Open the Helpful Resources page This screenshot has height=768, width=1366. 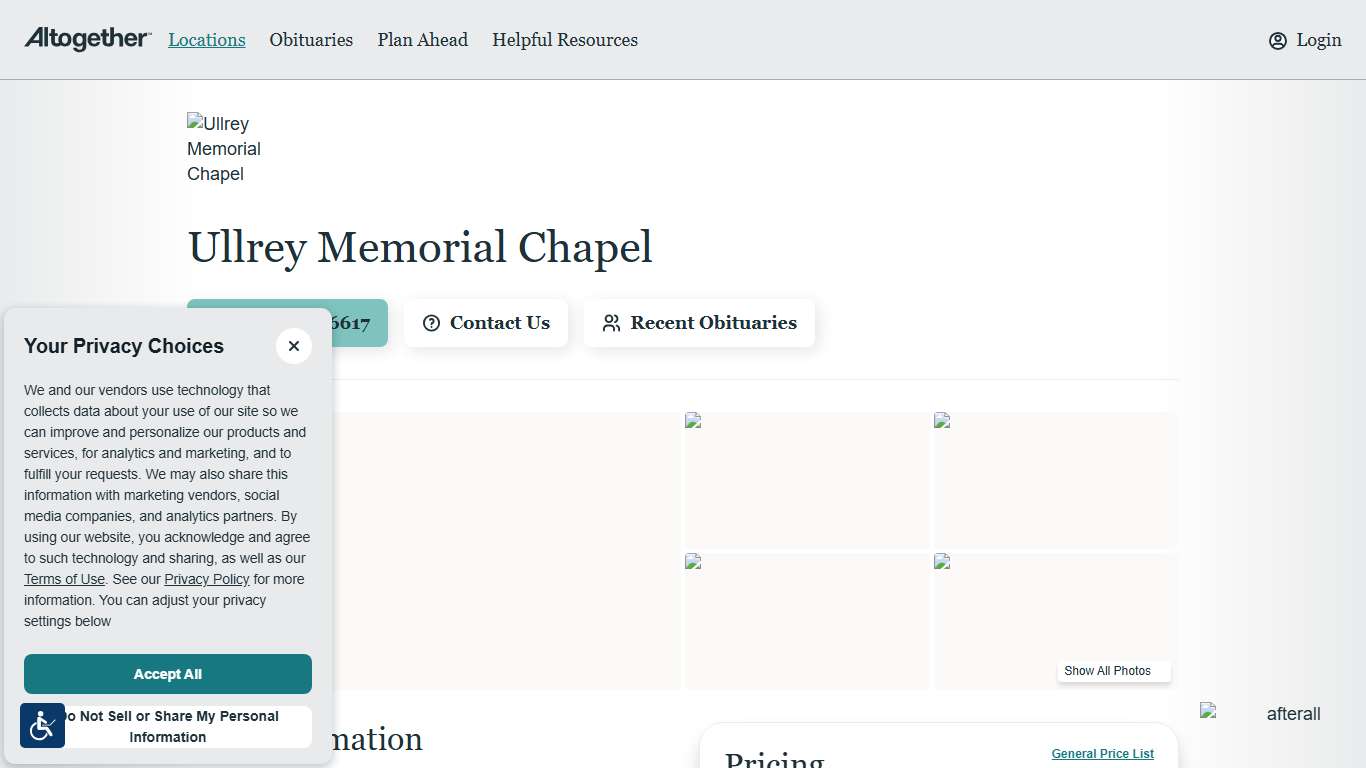[565, 40]
